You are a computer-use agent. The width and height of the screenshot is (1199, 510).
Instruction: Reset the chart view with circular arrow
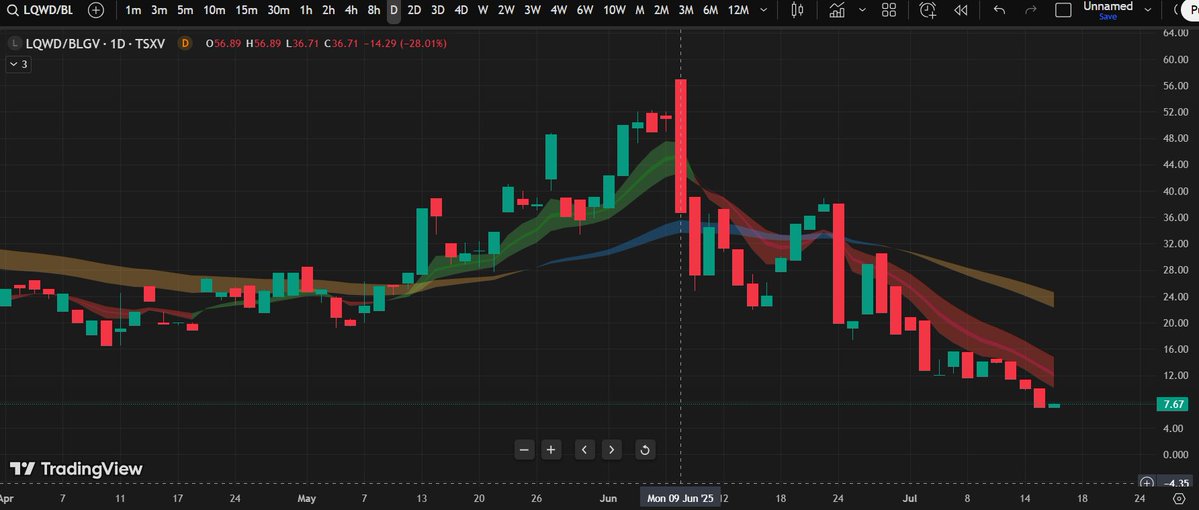[645, 450]
